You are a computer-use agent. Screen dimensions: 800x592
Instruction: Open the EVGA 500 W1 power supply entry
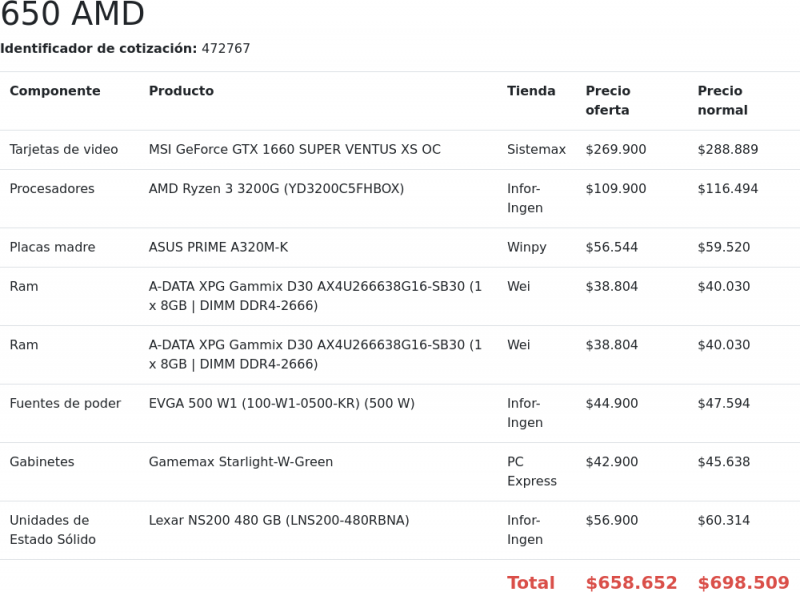coord(281,404)
